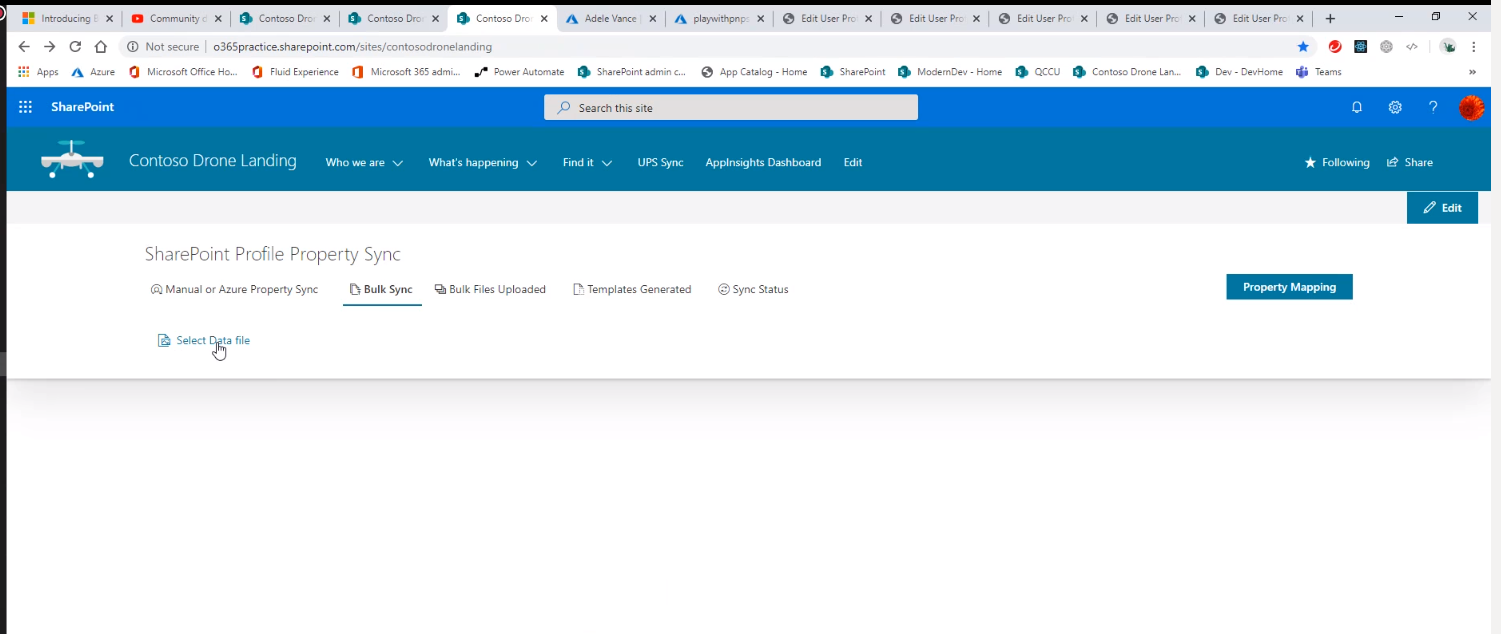
Task: Bookmark this page using the star icon
Action: (1303, 46)
